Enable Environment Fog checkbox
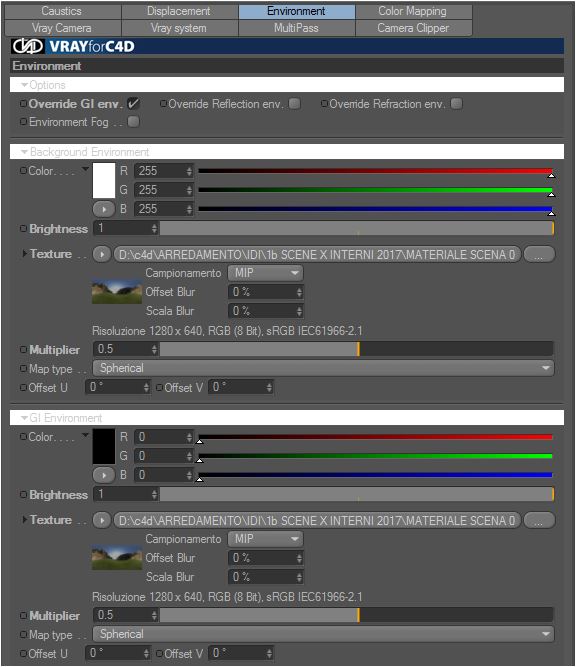 point(134,122)
